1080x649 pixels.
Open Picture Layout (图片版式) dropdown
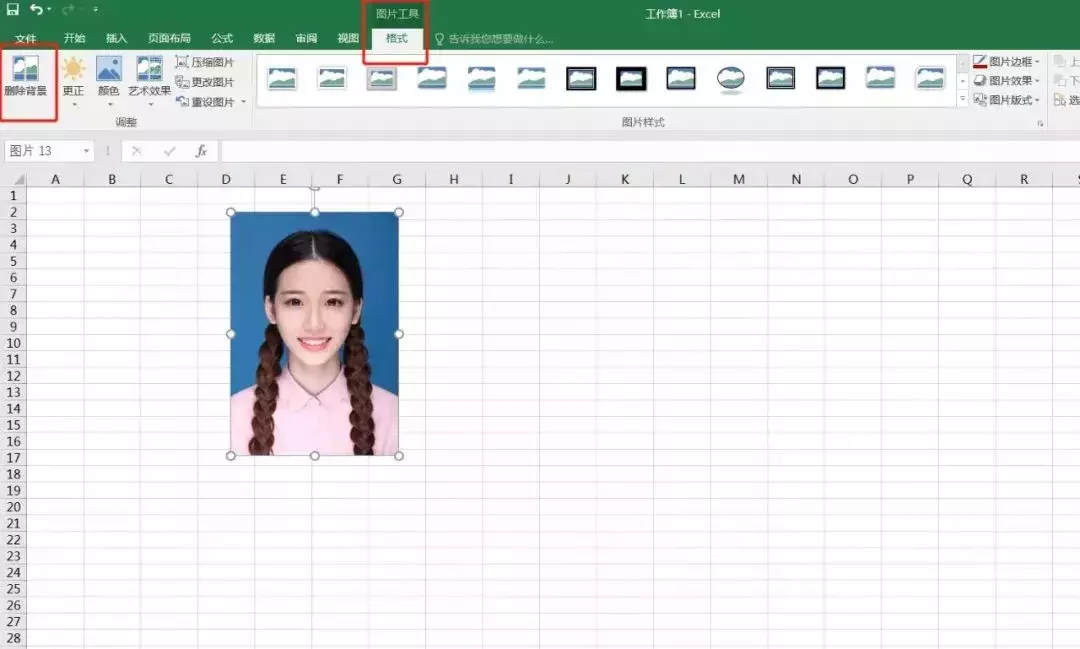[x=1006, y=100]
